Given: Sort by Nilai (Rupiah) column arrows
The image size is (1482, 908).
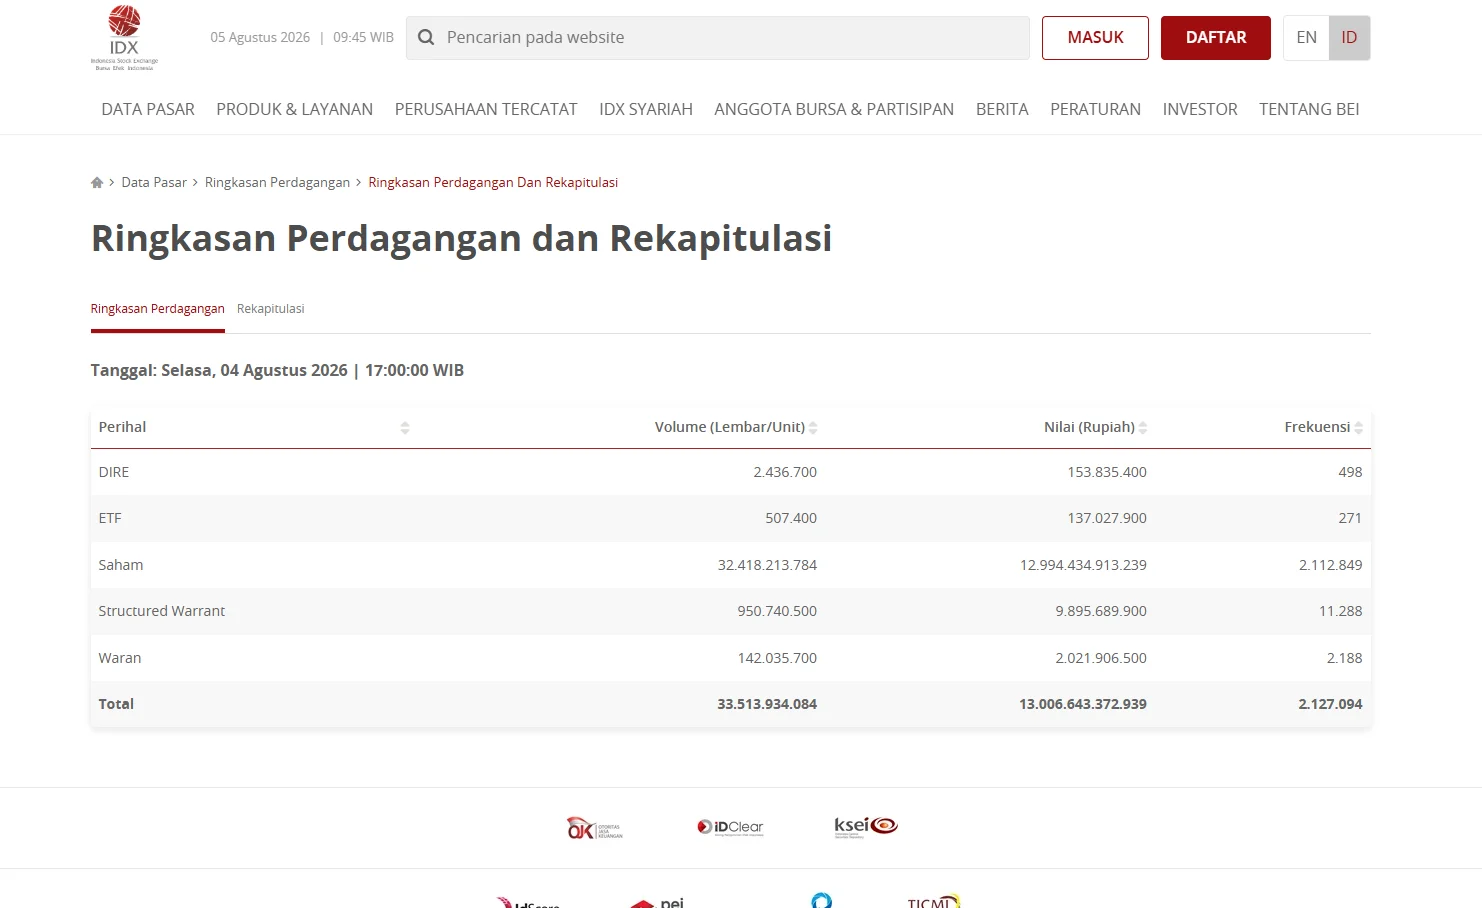Looking at the screenshot, I should pyautogui.click(x=1143, y=428).
